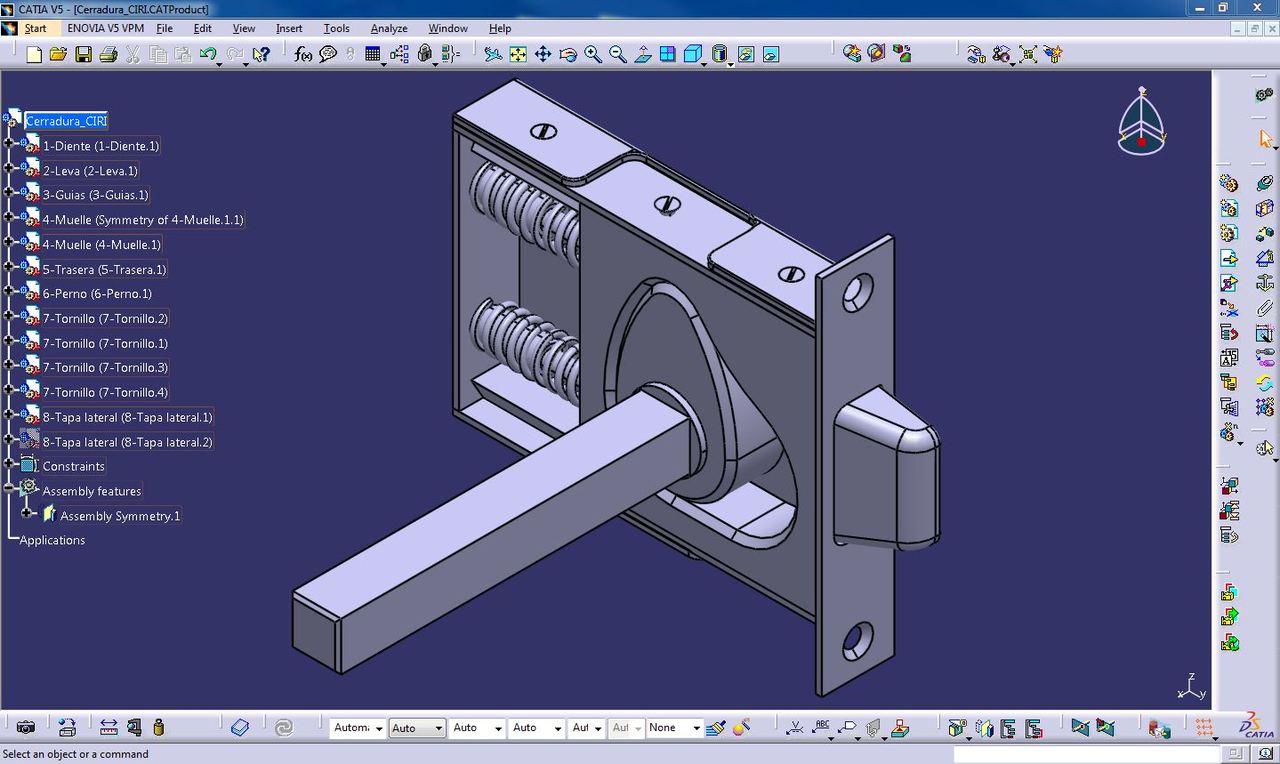
Task: Click the Design Table icon
Action: pos(372,54)
